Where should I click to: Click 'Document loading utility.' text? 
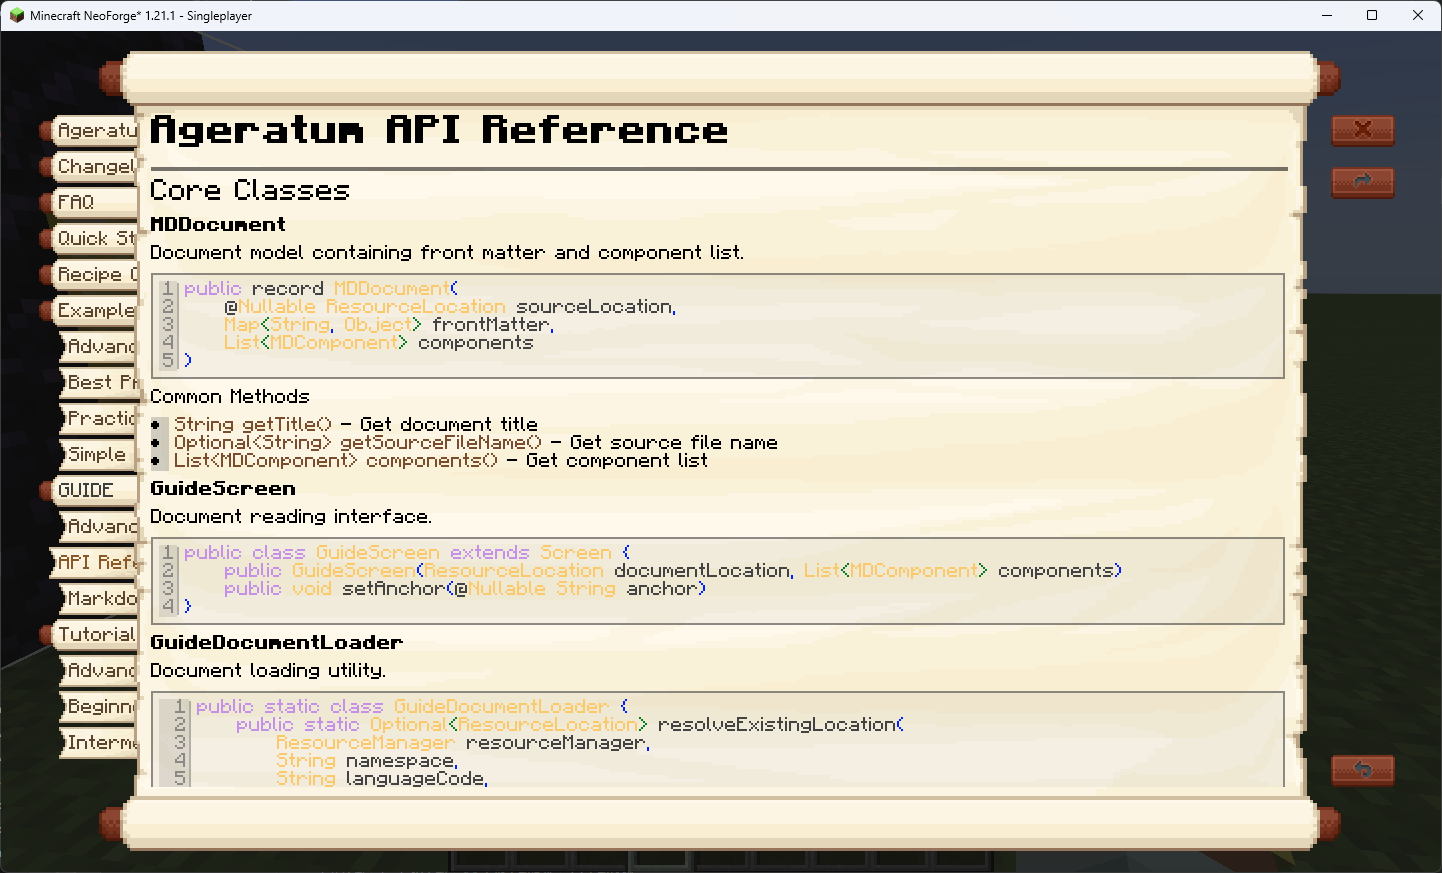point(268,670)
